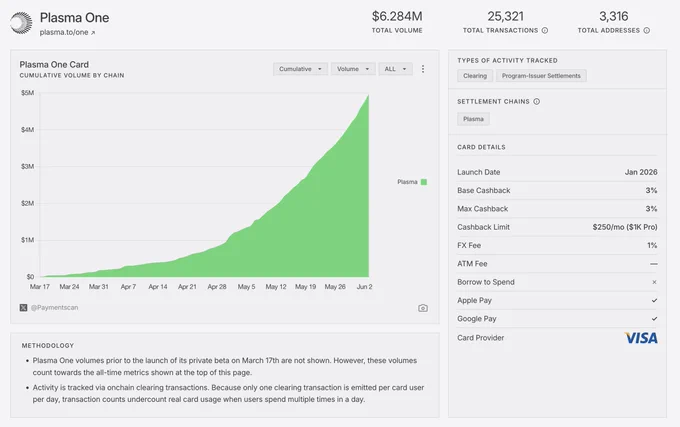Open the chart's three-dot options menu
Image resolution: width=680 pixels, height=427 pixels.
click(x=423, y=69)
